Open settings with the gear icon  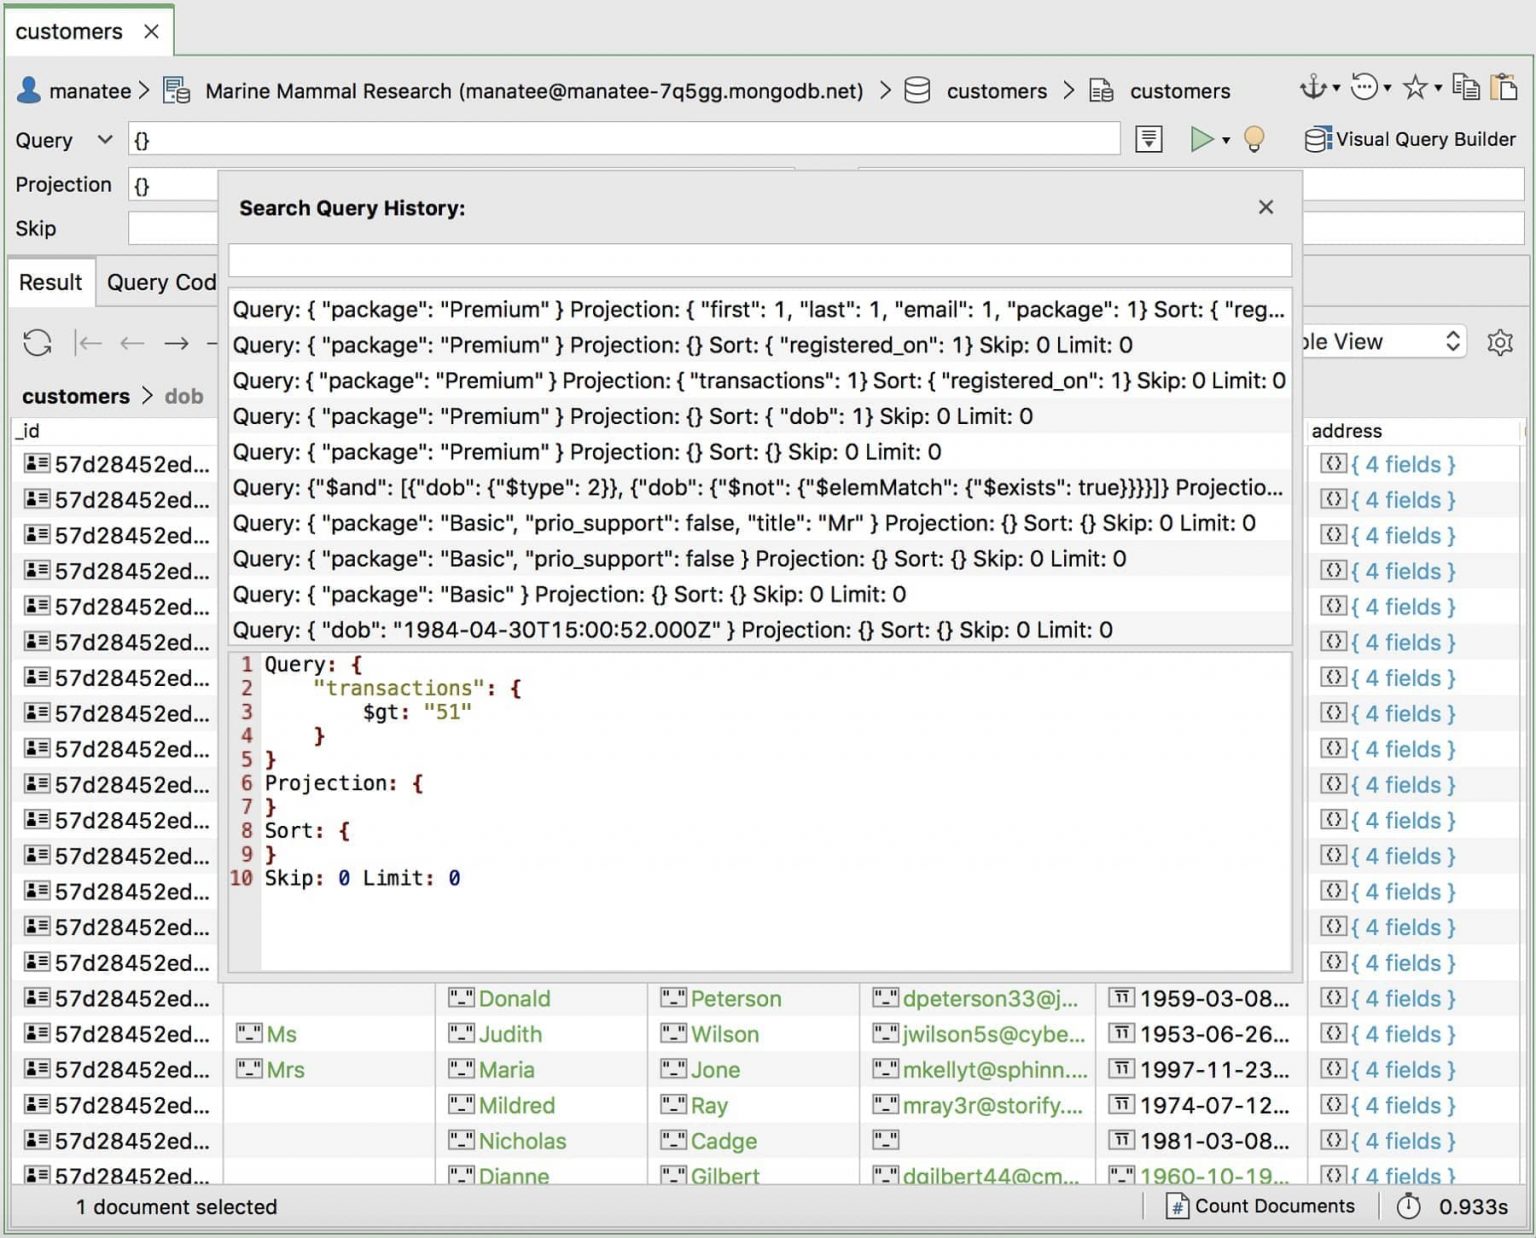coord(1500,342)
